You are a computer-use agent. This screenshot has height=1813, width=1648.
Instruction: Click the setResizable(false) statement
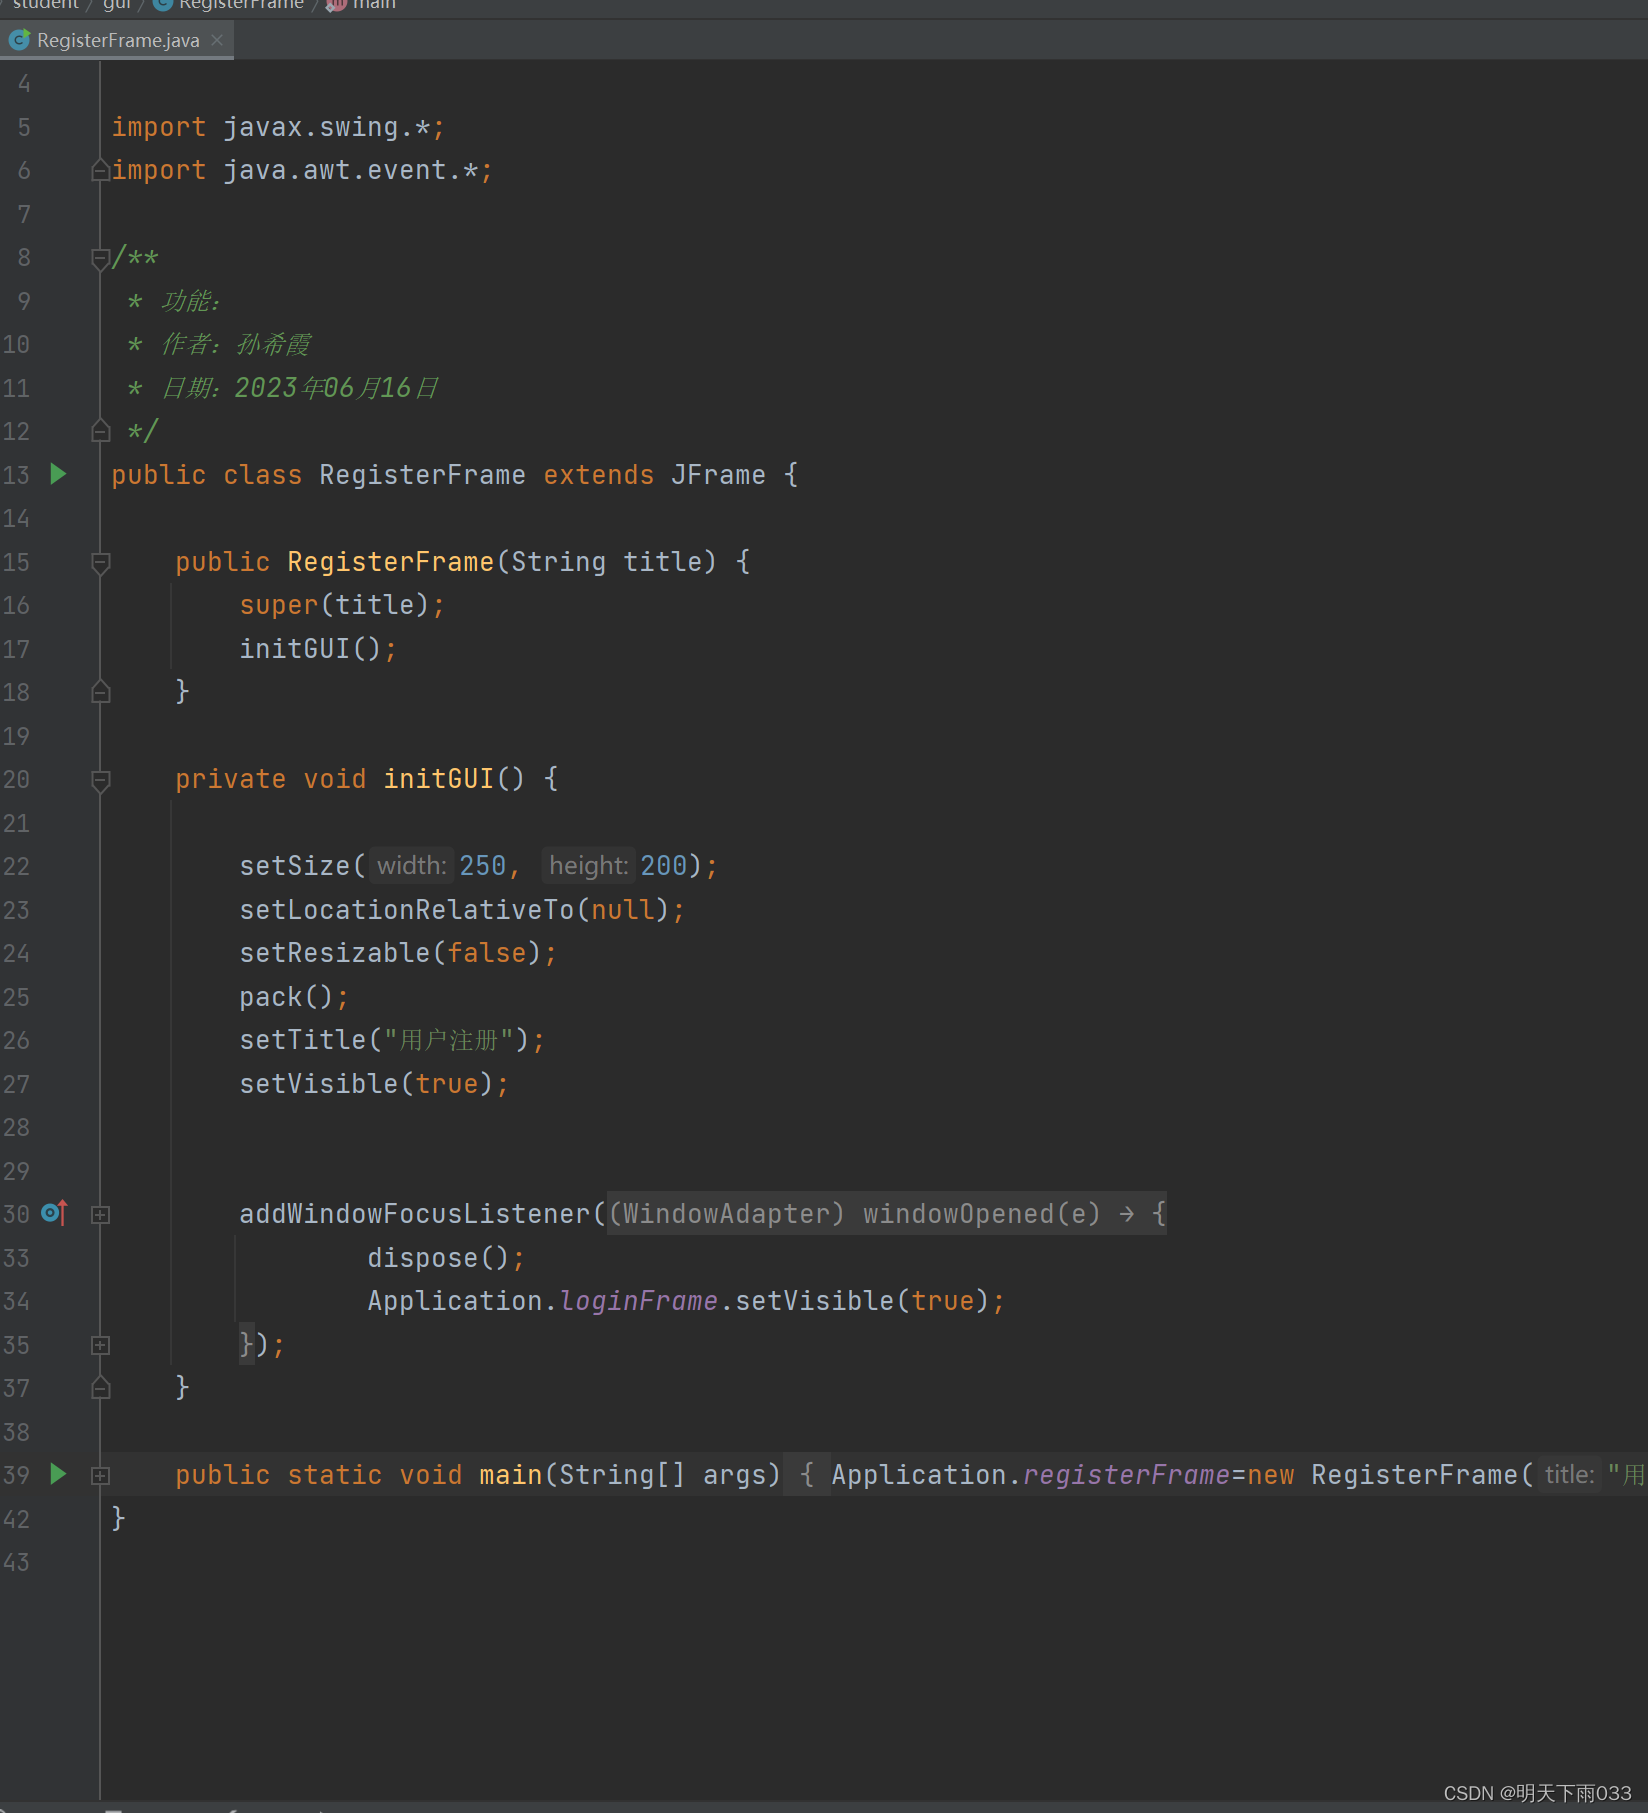[x=398, y=953]
